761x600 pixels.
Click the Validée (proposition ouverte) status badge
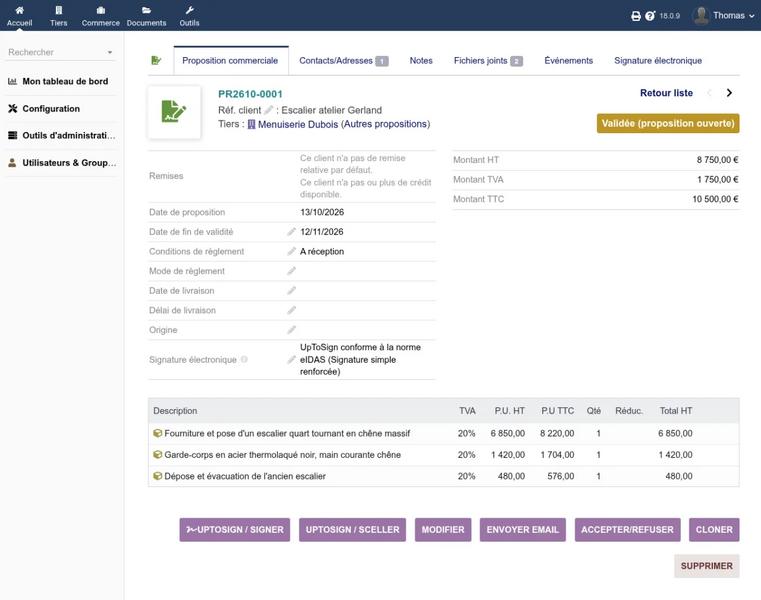click(x=668, y=123)
